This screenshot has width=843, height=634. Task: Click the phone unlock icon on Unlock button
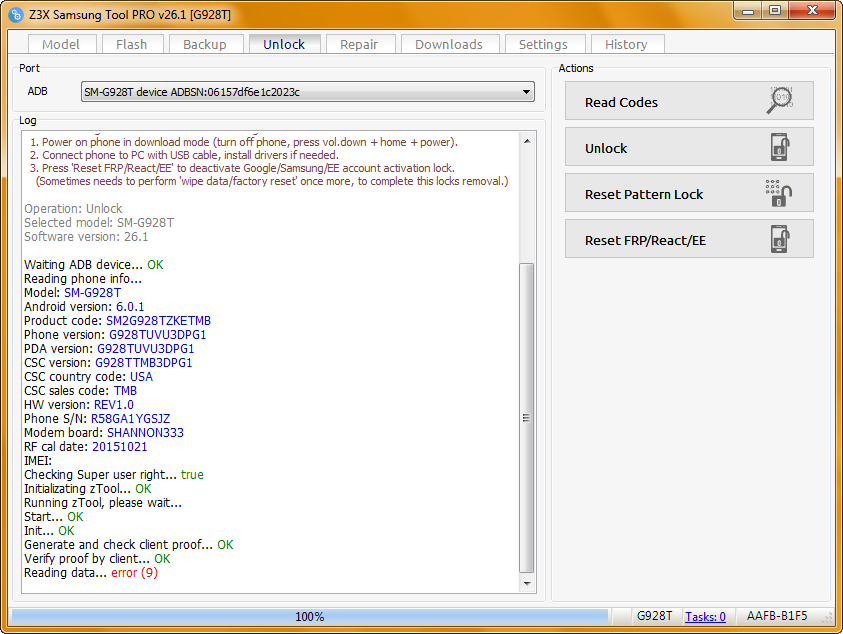780,147
